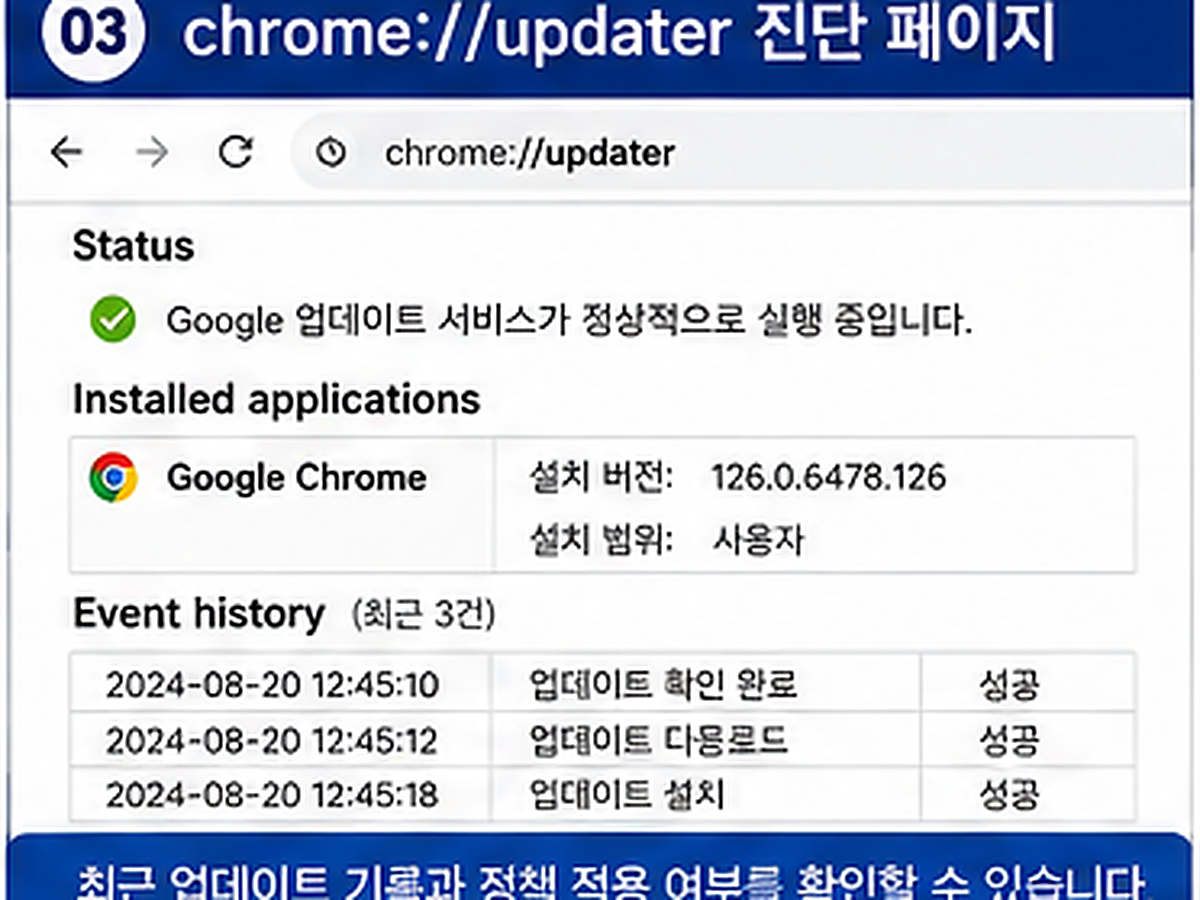Click the browser forward arrow
1200x900 pixels.
click(x=152, y=153)
